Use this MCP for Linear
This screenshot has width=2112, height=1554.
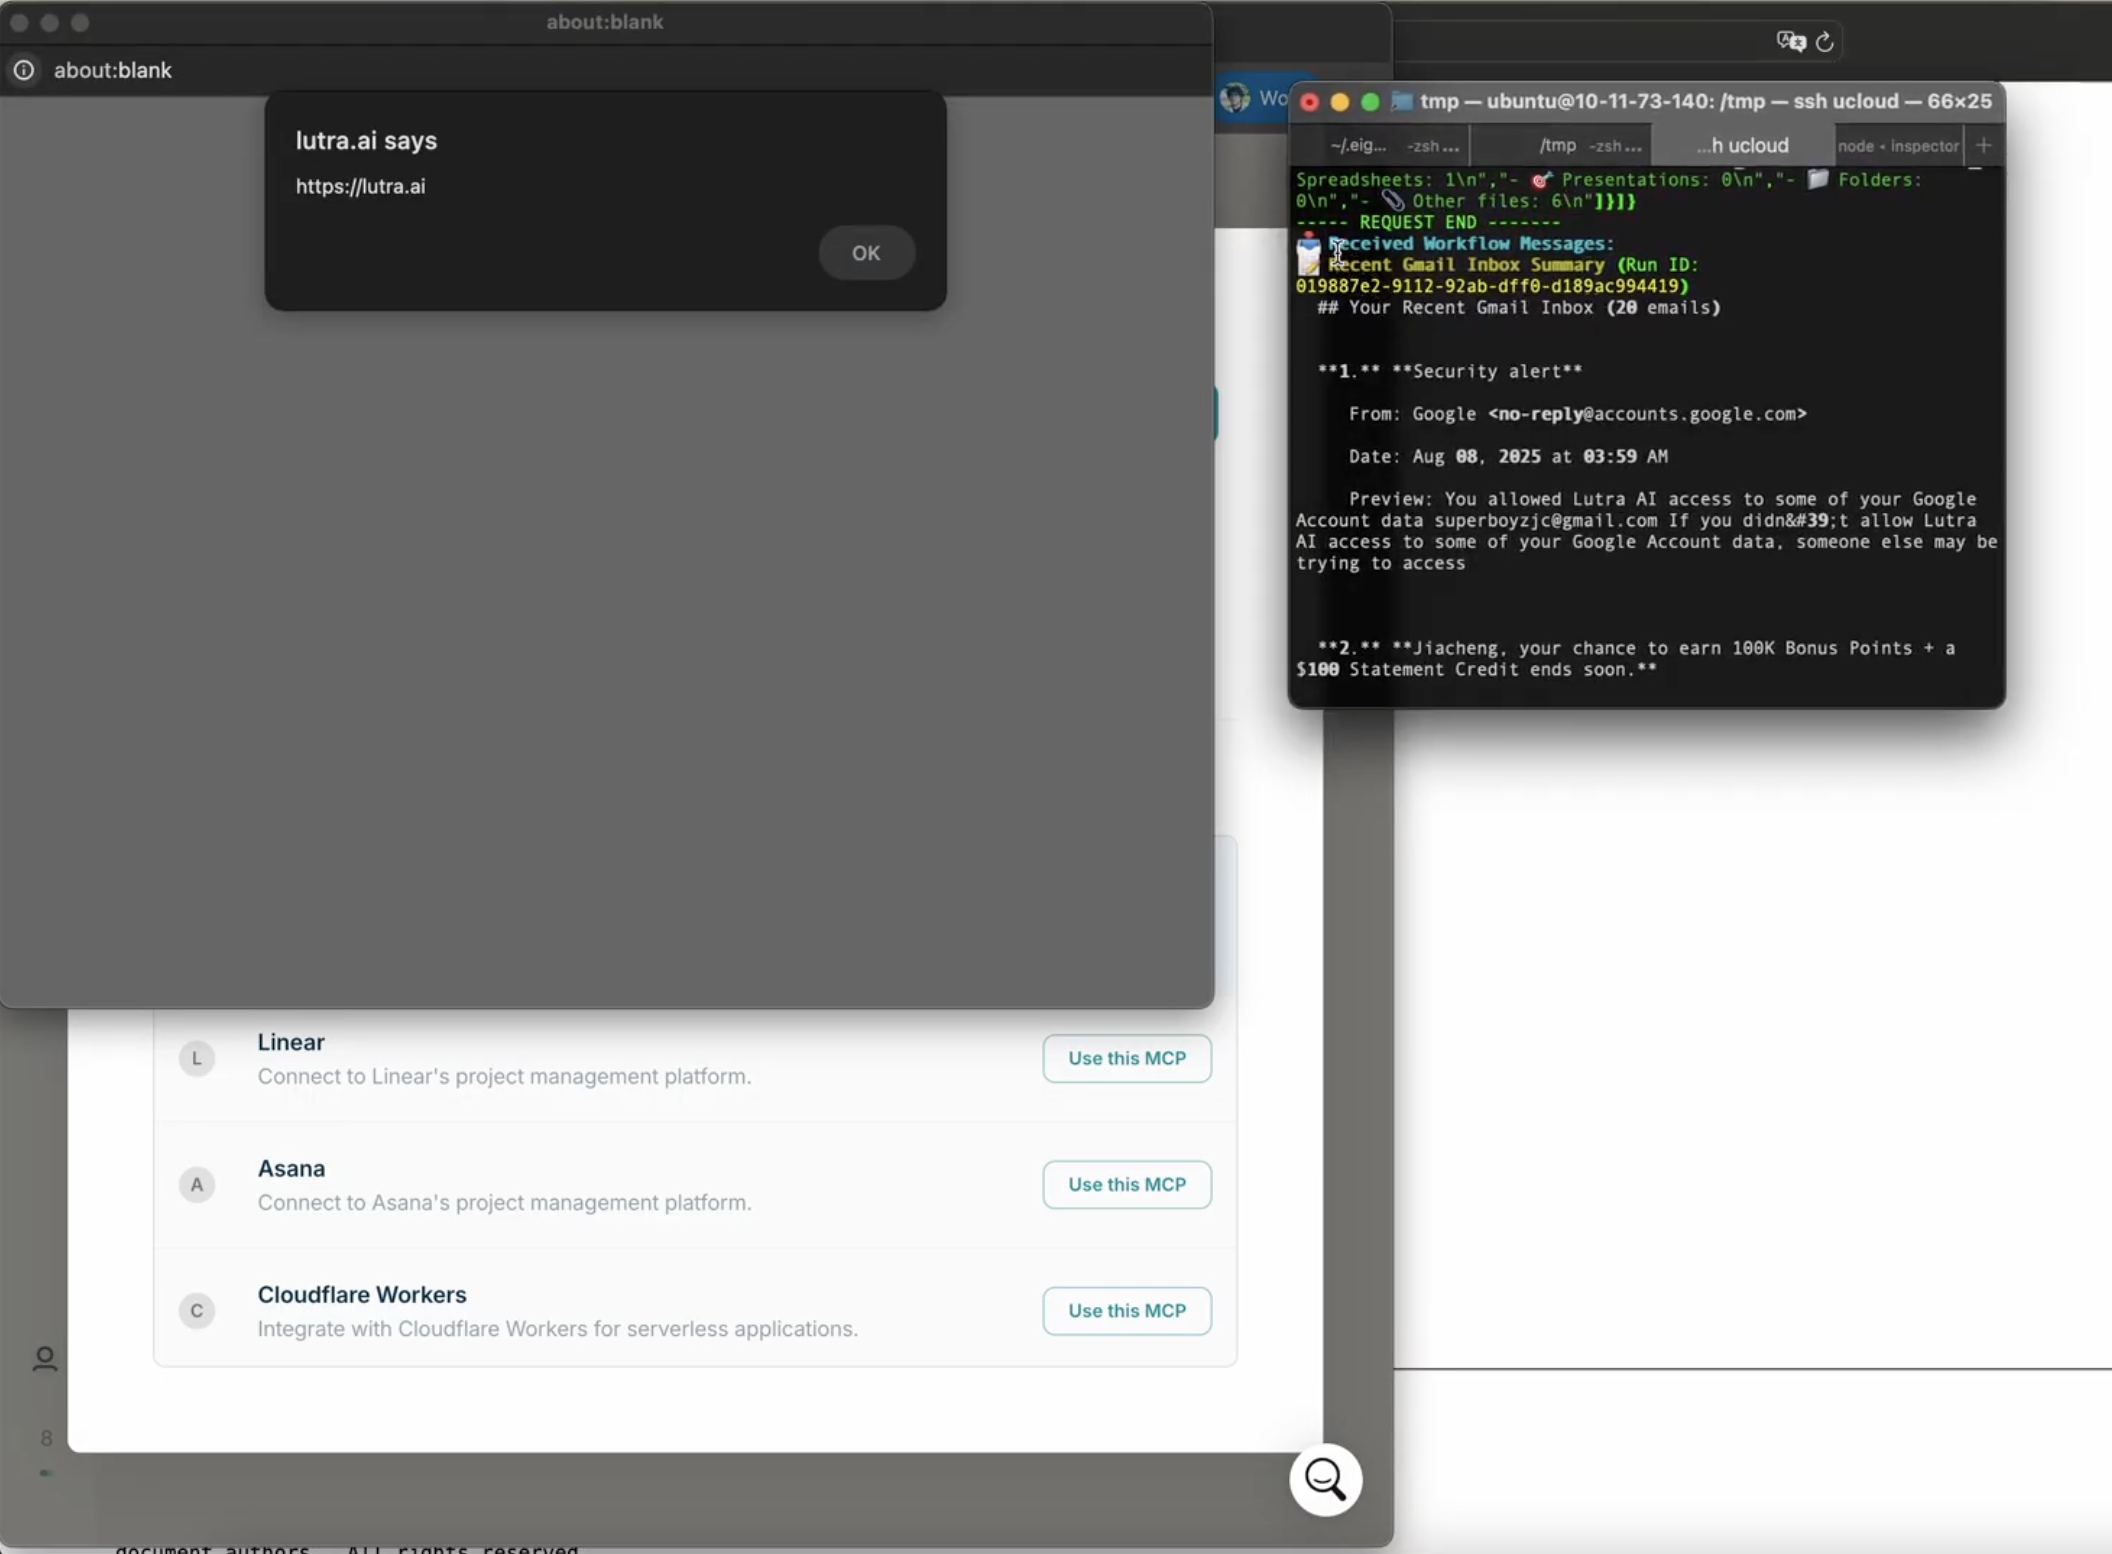[1126, 1058]
